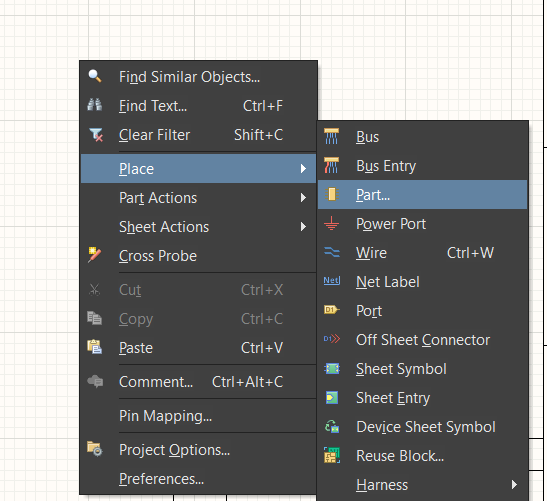Image resolution: width=547 pixels, height=501 pixels.
Task: Click the Port icon
Action: (332, 310)
